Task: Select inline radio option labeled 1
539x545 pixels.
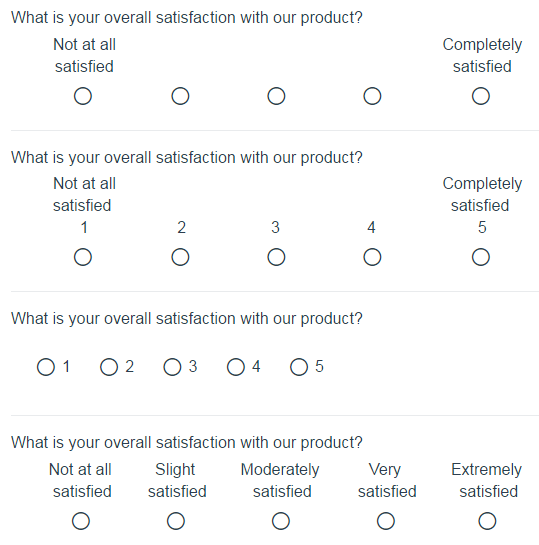Action: (x=46, y=367)
